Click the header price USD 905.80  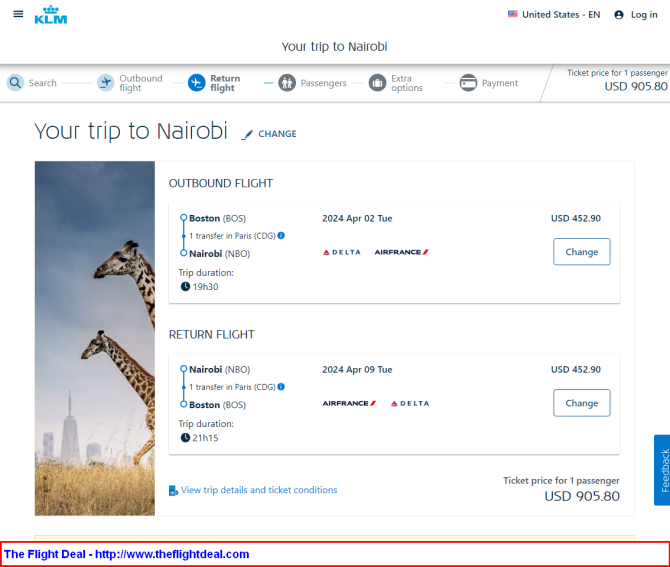point(635,86)
